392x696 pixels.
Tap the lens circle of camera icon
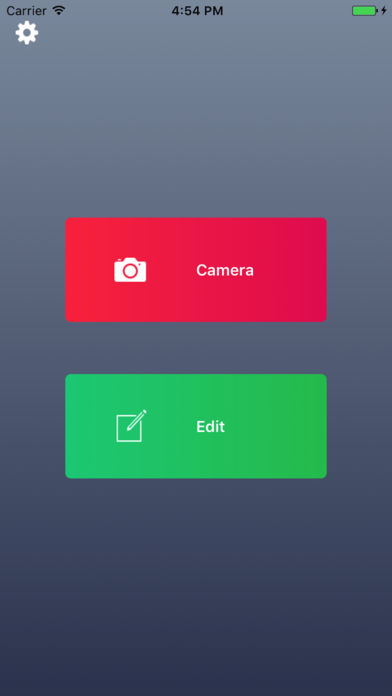[x=130, y=271]
